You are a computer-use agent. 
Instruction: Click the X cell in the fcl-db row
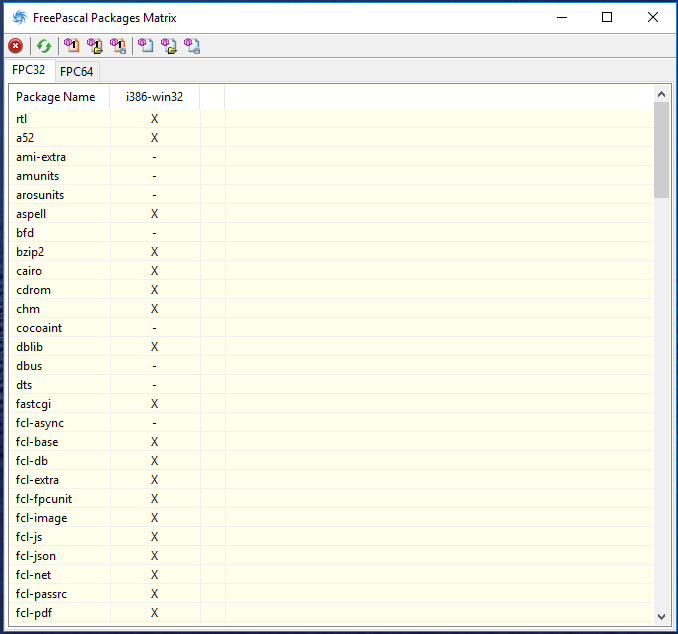(x=154, y=461)
